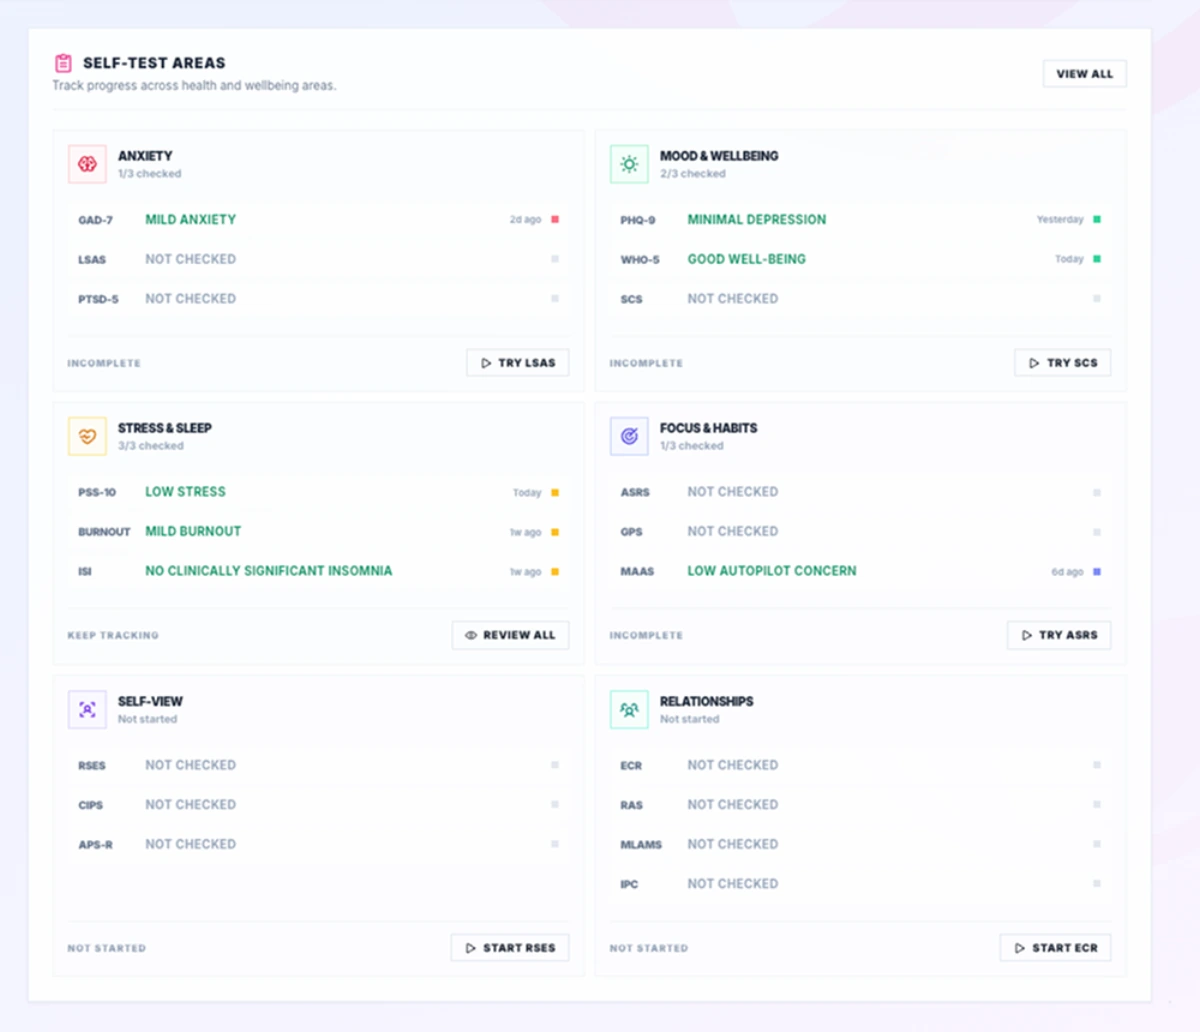1200x1032 pixels.
Task: Select the ECR test label
Action: [631, 766]
